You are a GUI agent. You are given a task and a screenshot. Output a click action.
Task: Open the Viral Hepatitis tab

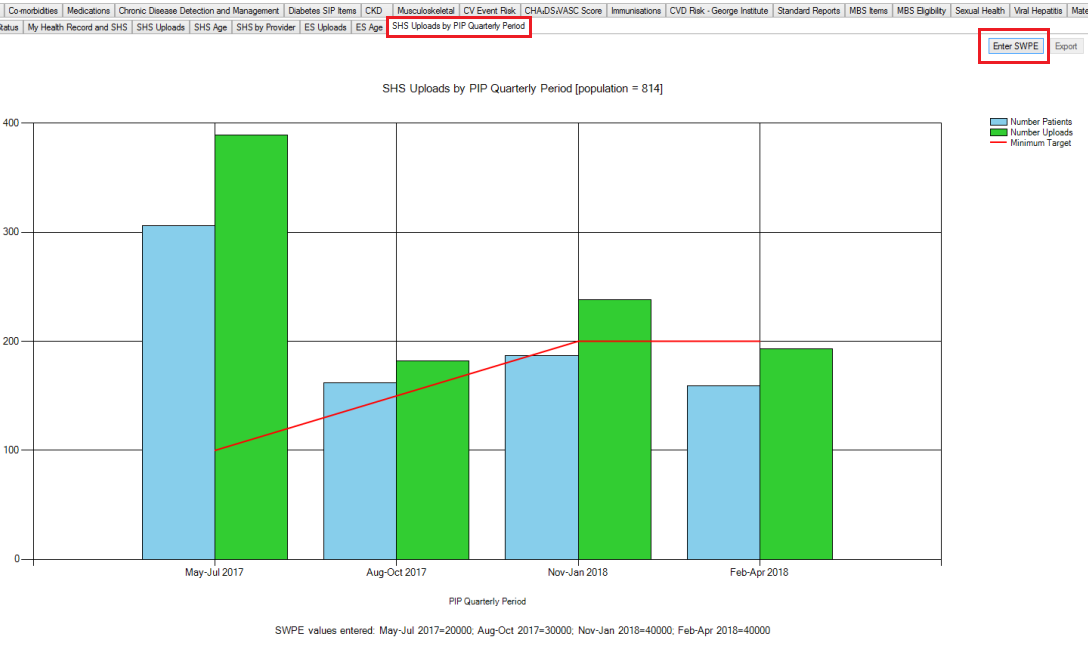[x=1037, y=10]
